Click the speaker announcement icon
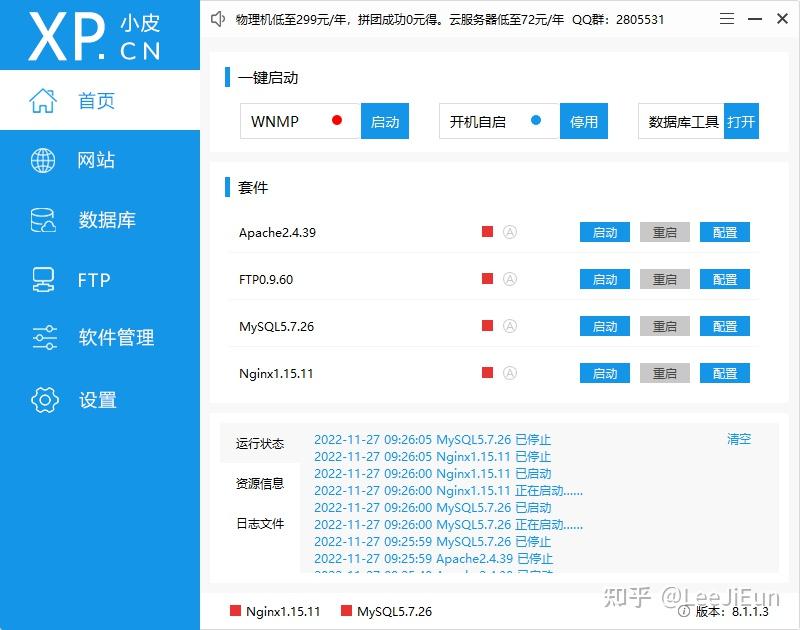 click(218, 19)
